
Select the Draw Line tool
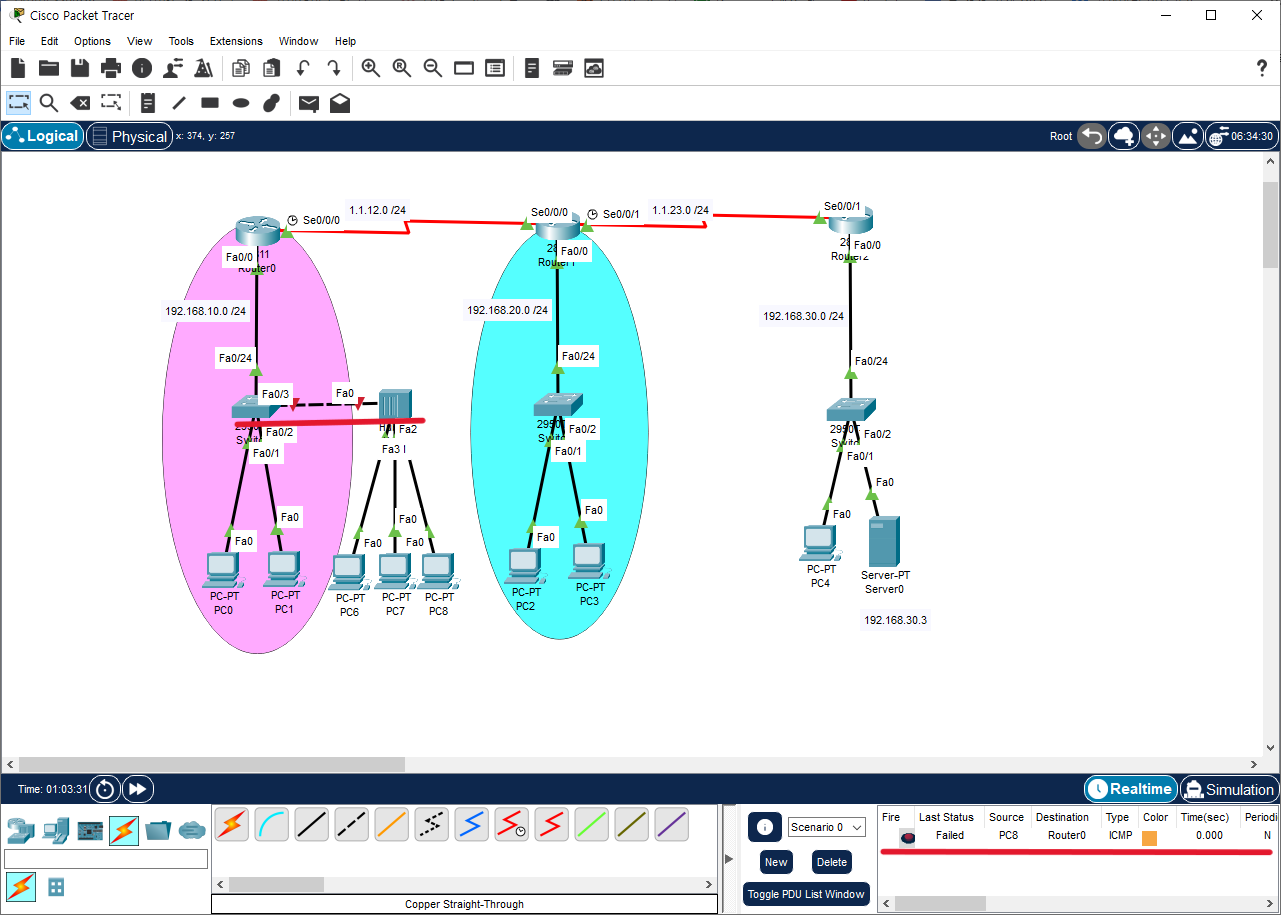179,102
